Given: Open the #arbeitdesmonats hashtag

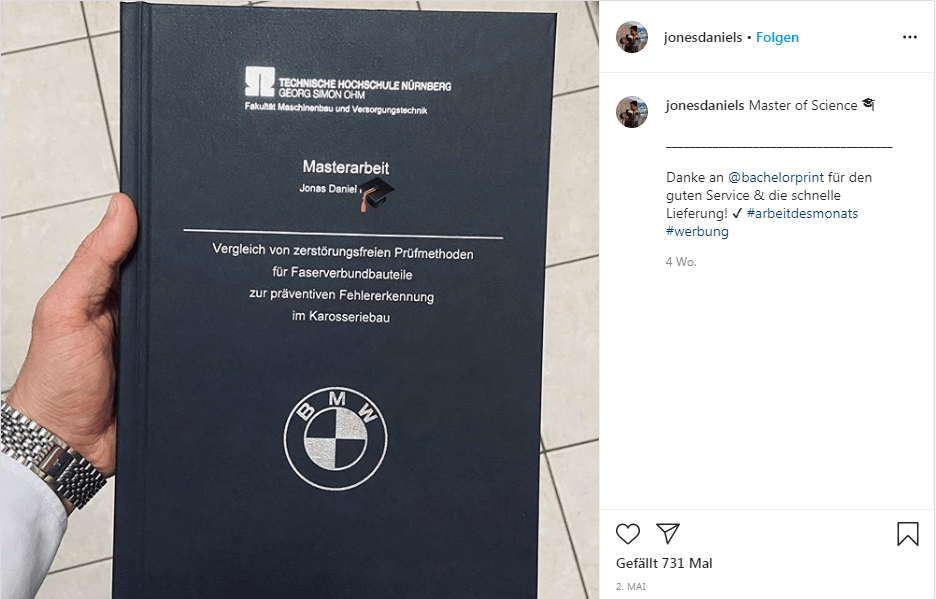Looking at the screenshot, I should tap(802, 213).
